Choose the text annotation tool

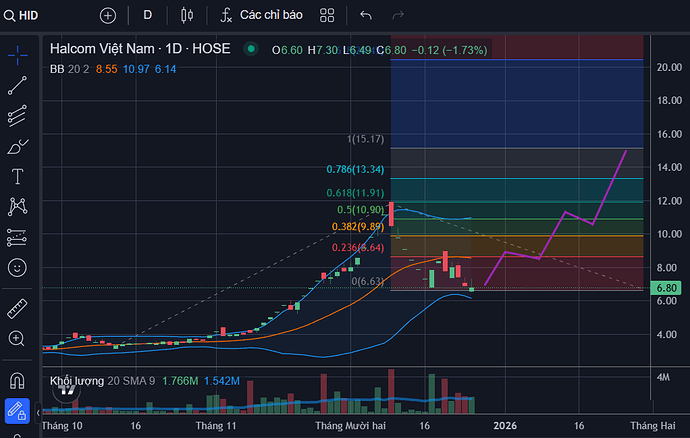(17, 177)
